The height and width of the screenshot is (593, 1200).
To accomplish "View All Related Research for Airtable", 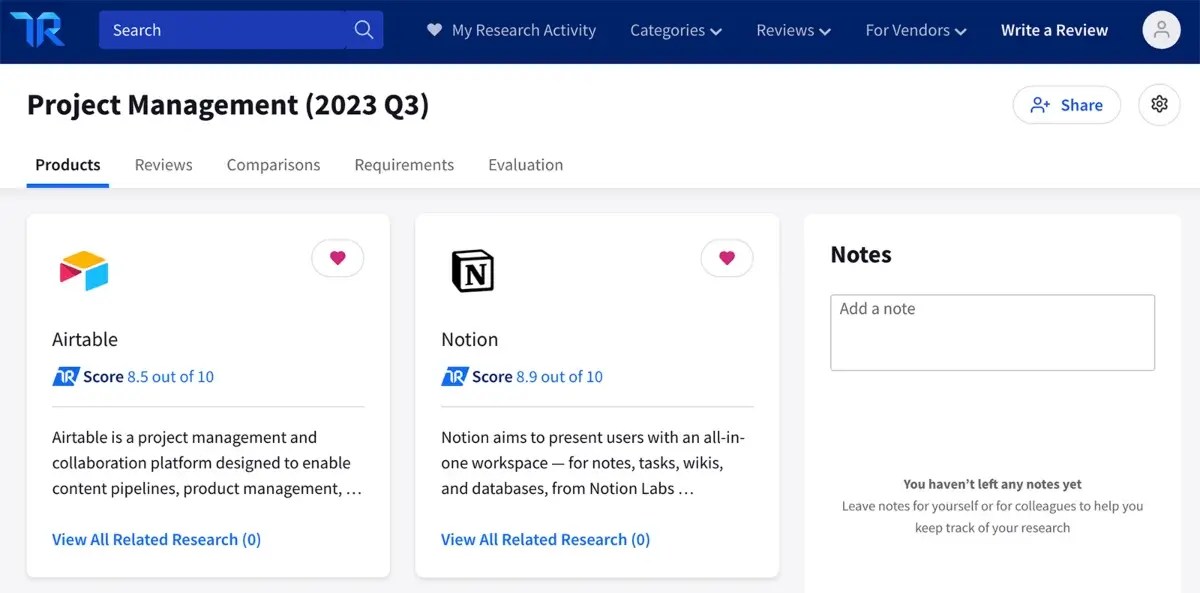I will tap(157, 539).
